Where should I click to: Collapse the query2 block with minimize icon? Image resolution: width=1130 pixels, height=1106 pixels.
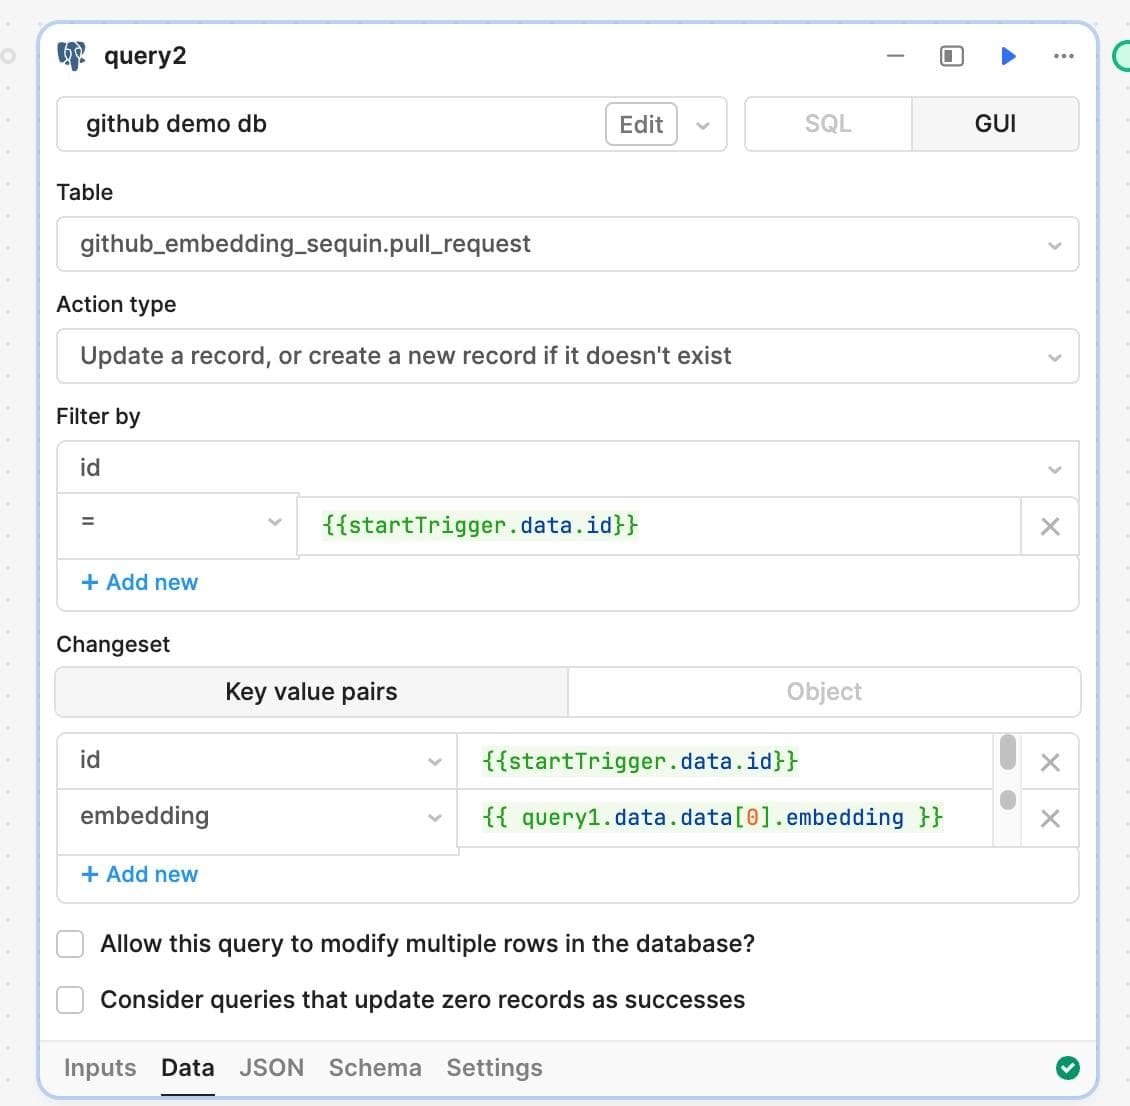click(895, 56)
